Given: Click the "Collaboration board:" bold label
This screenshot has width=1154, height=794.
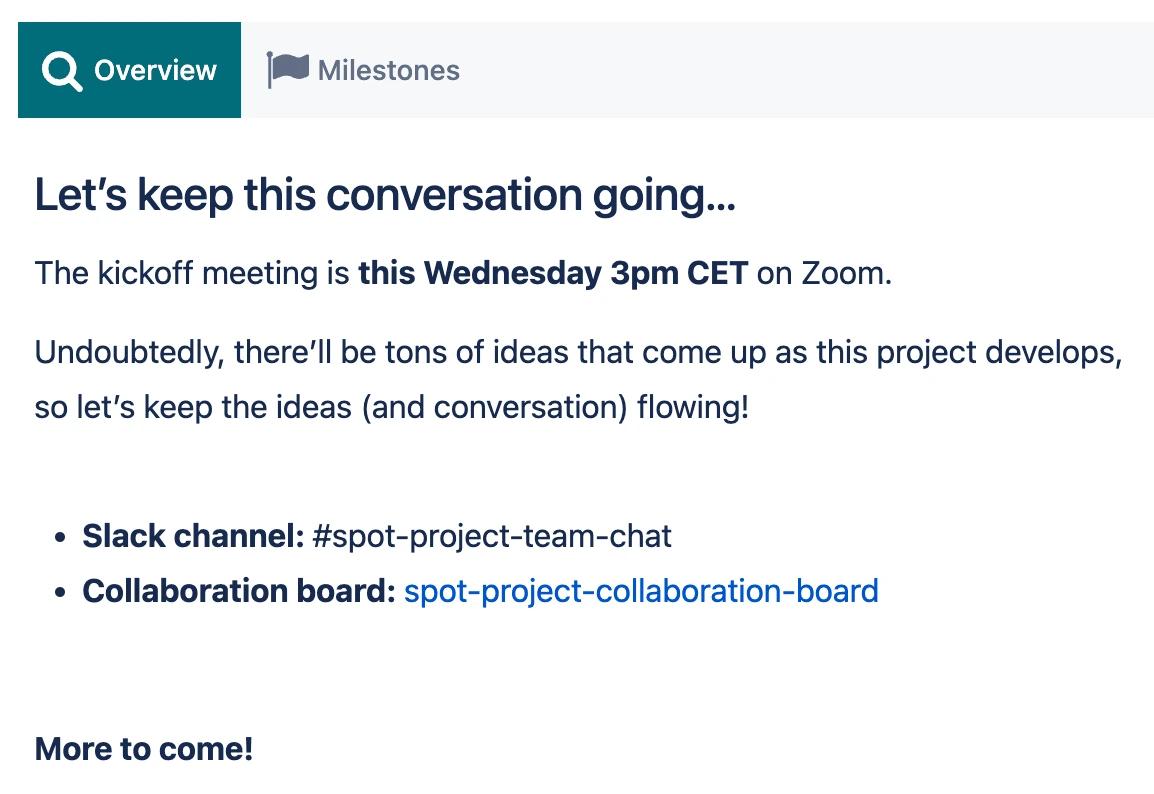Looking at the screenshot, I should (x=239, y=591).
